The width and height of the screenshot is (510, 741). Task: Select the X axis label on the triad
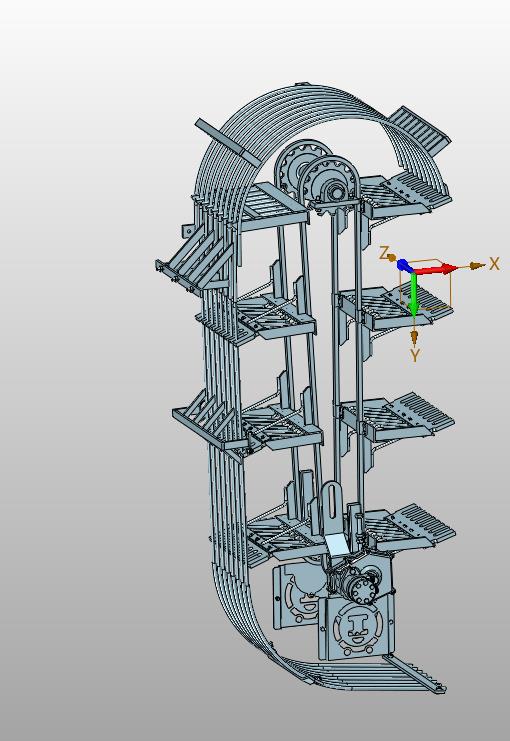(x=494, y=264)
